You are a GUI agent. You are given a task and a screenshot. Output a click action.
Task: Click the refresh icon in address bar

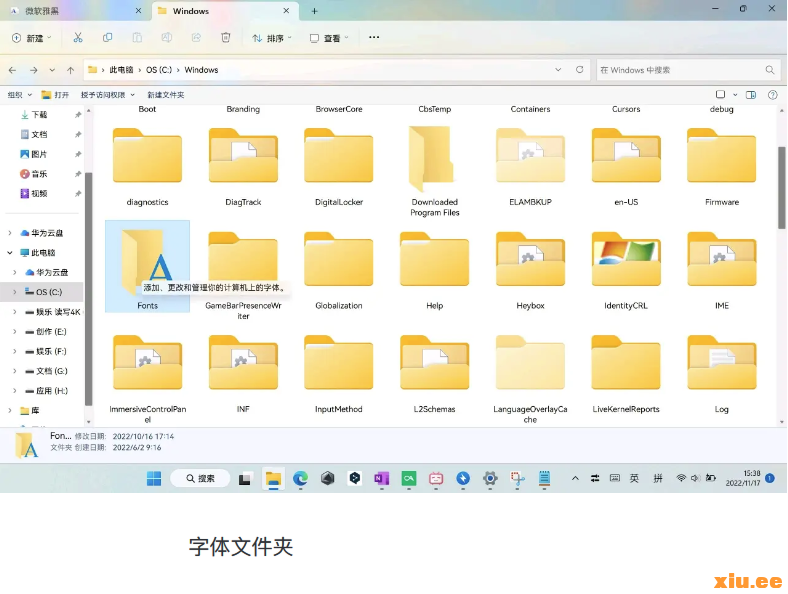click(580, 70)
